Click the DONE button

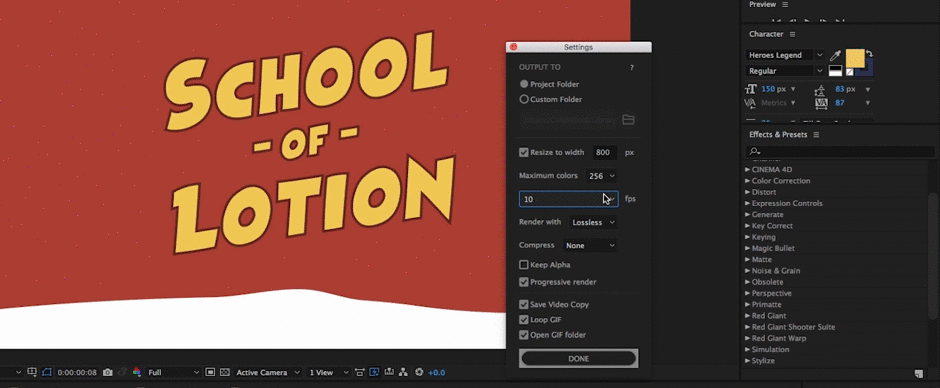(579, 359)
